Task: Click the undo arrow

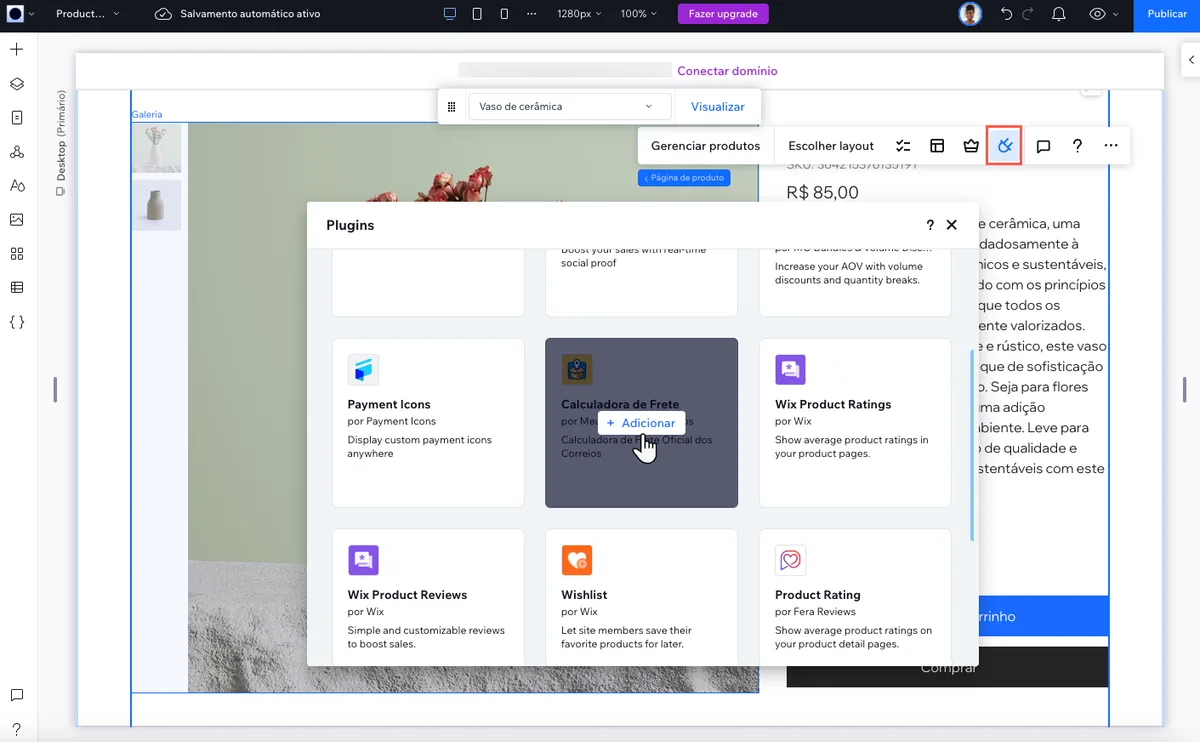Action: pos(1006,14)
